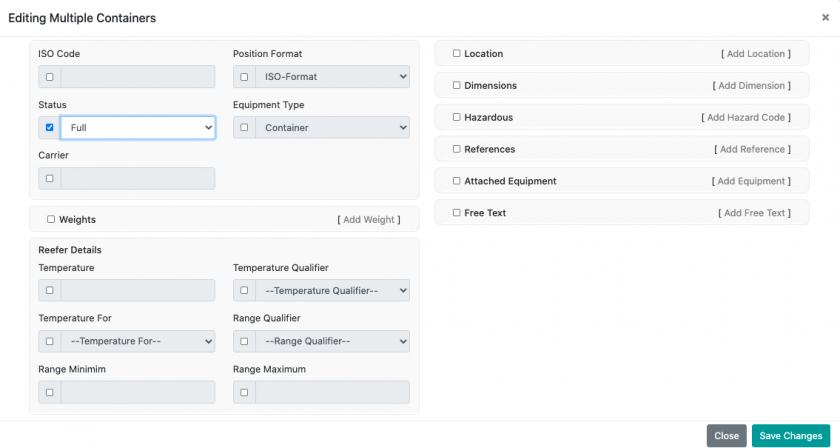
Task: Click the Add Equipment link
Action: pyautogui.click(x=751, y=181)
